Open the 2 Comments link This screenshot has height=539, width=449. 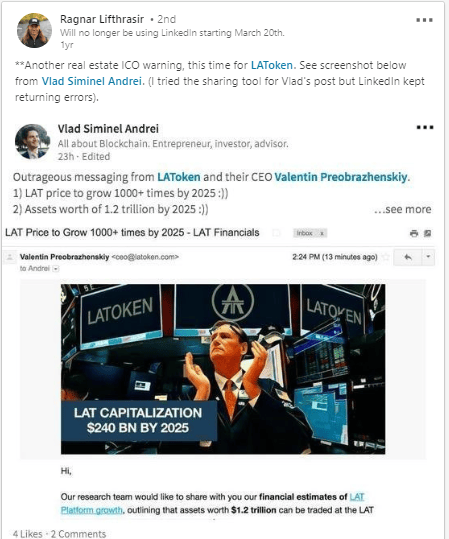[x=78, y=534]
